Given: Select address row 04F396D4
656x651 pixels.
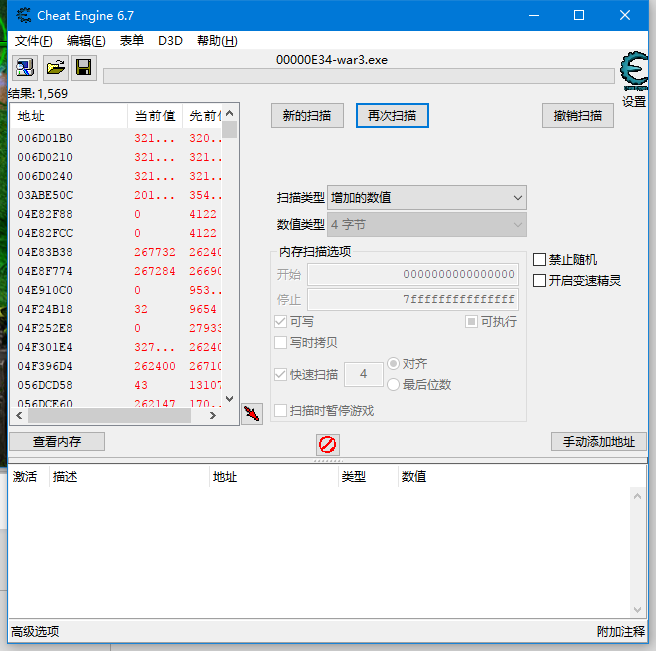Looking at the screenshot, I should coord(116,366).
